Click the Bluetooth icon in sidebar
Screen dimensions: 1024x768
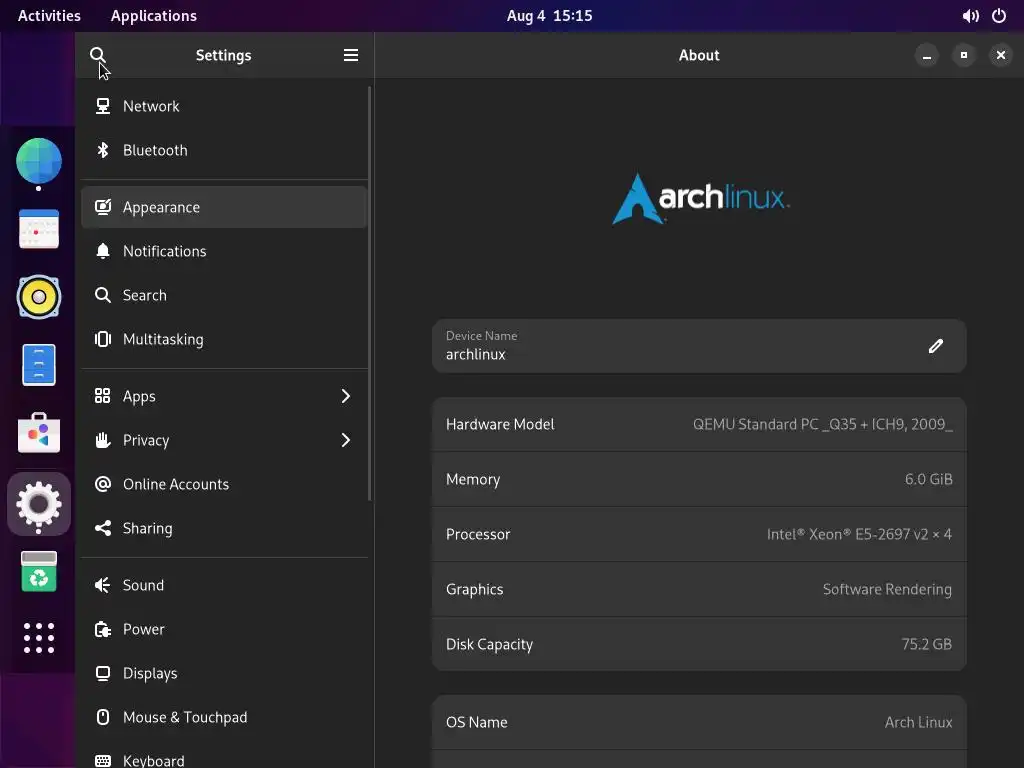click(x=103, y=150)
